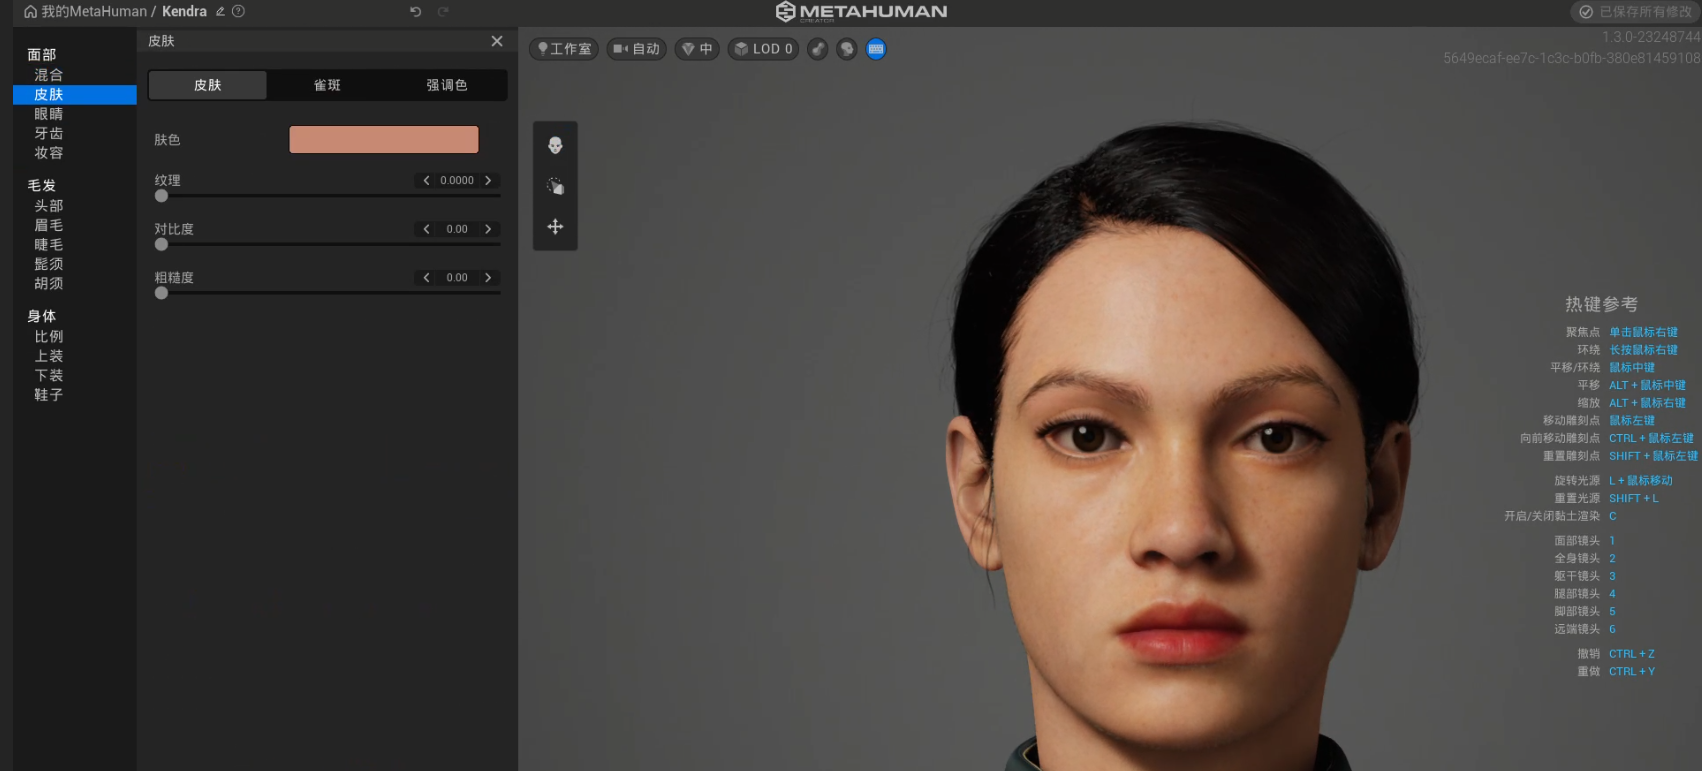1702x771 pixels.
Task: Click the 毛发 section header
Action: tap(42, 186)
